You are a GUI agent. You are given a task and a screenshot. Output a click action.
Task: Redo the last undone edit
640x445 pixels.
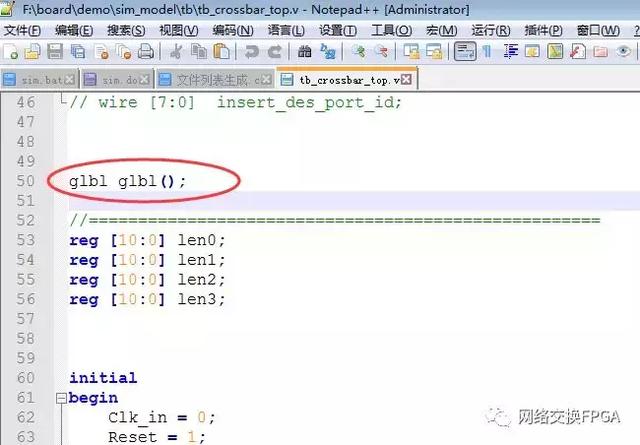(x=275, y=51)
